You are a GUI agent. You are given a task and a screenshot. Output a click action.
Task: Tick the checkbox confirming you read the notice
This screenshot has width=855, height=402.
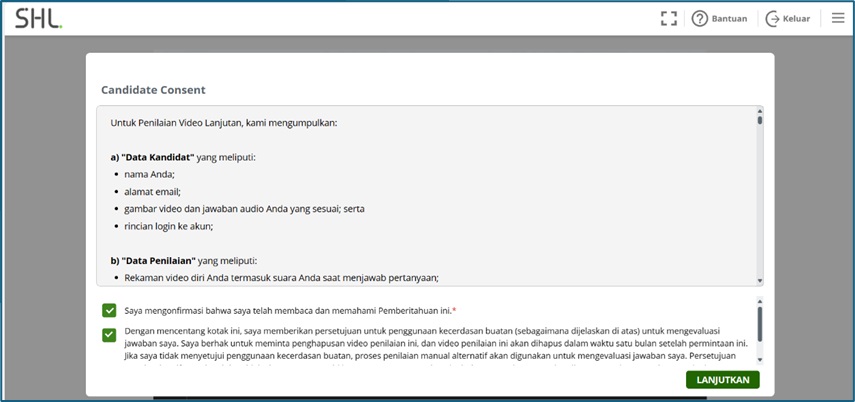click(x=109, y=310)
